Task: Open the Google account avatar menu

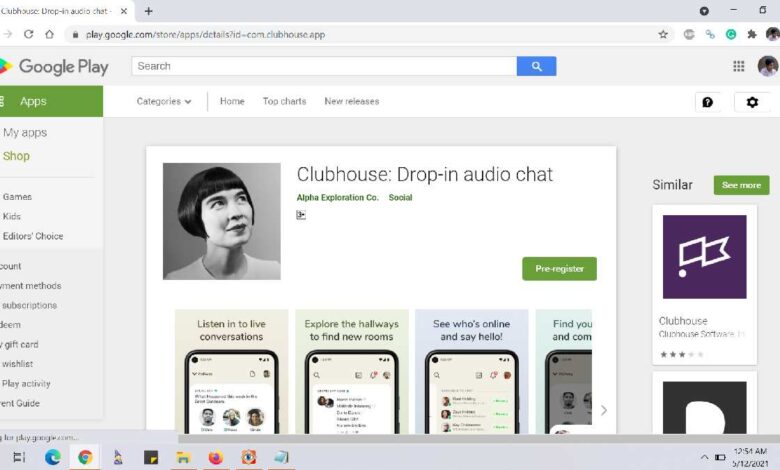Action: (768, 66)
